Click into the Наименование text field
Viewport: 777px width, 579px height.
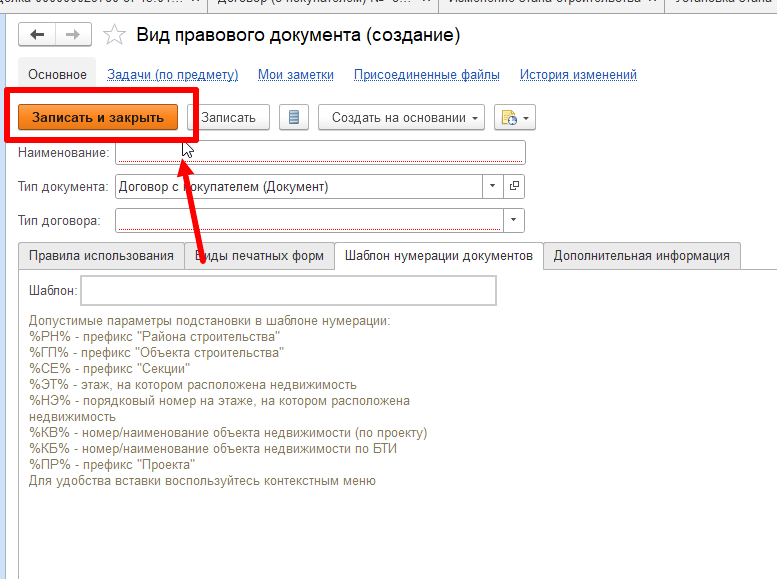pos(320,152)
